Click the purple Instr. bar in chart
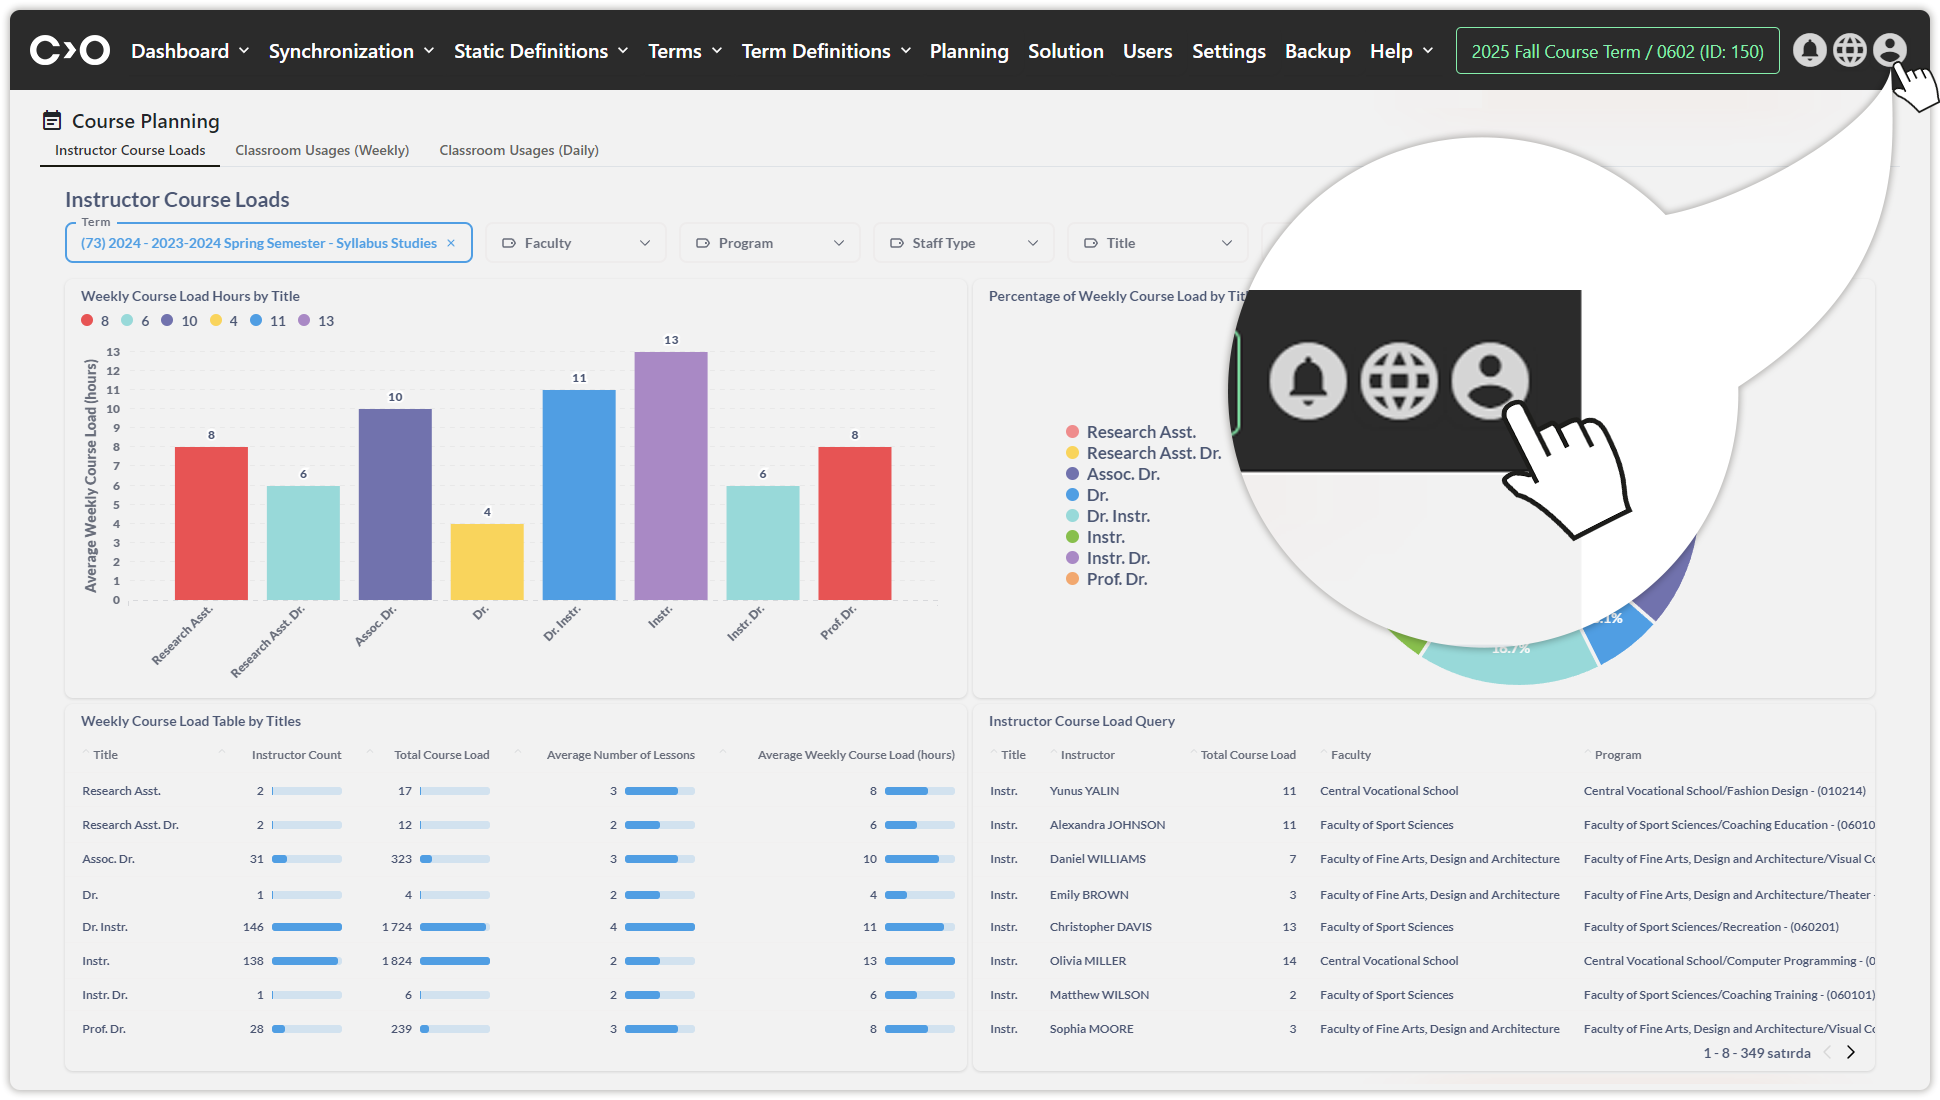The width and height of the screenshot is (1940, 1100). (x=670, y=475)
